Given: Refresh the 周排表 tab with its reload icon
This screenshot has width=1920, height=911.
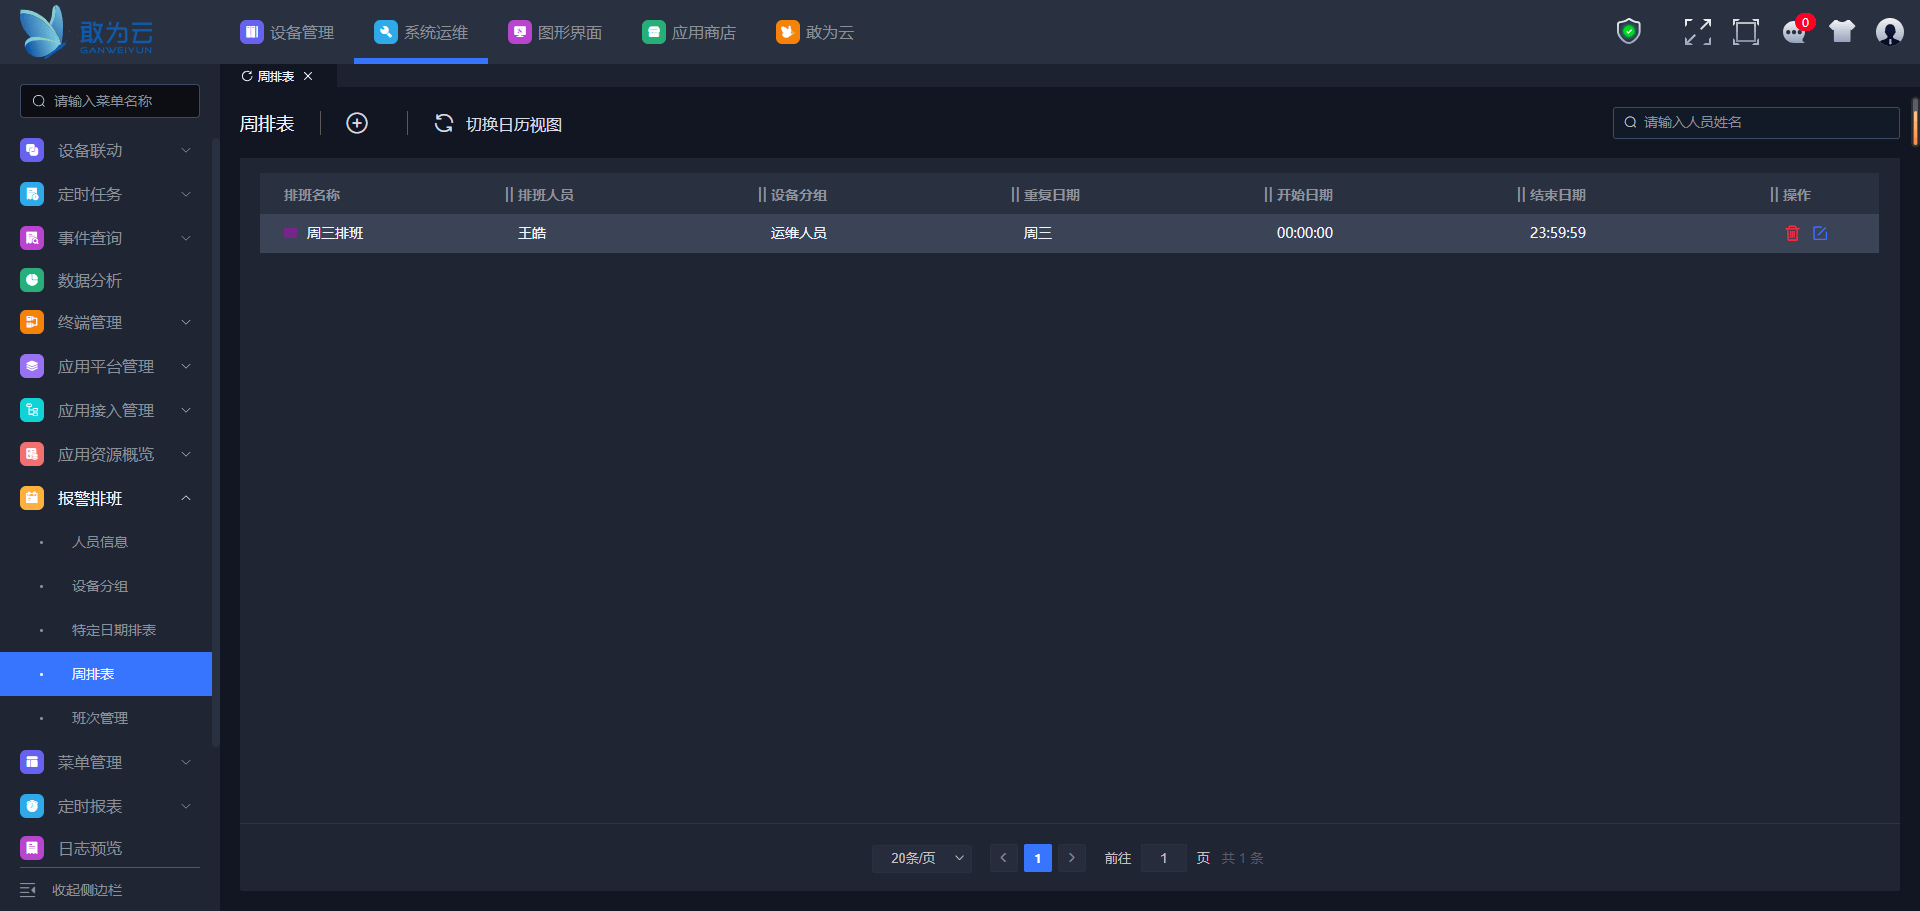Looking at the screenshot, I should 247,76.
